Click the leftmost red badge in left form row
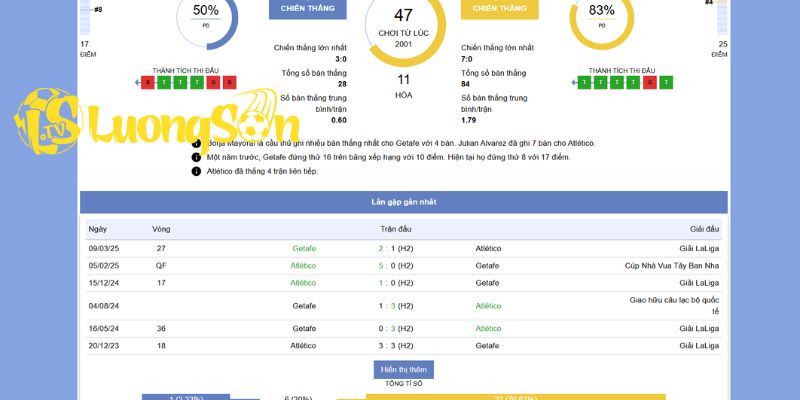Image resolution: width=800 pixels, height=400 pixels. (149, 82)
